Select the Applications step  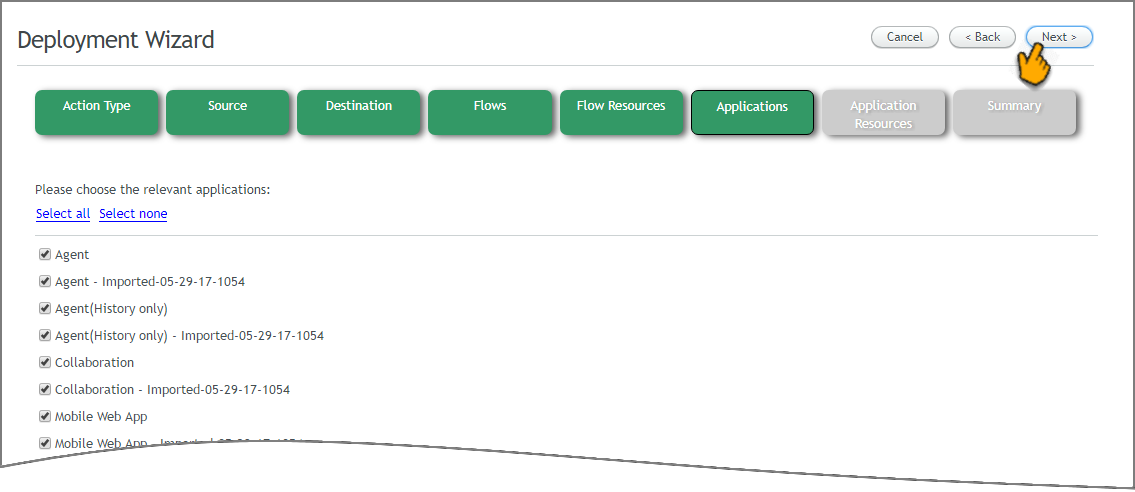752,112
